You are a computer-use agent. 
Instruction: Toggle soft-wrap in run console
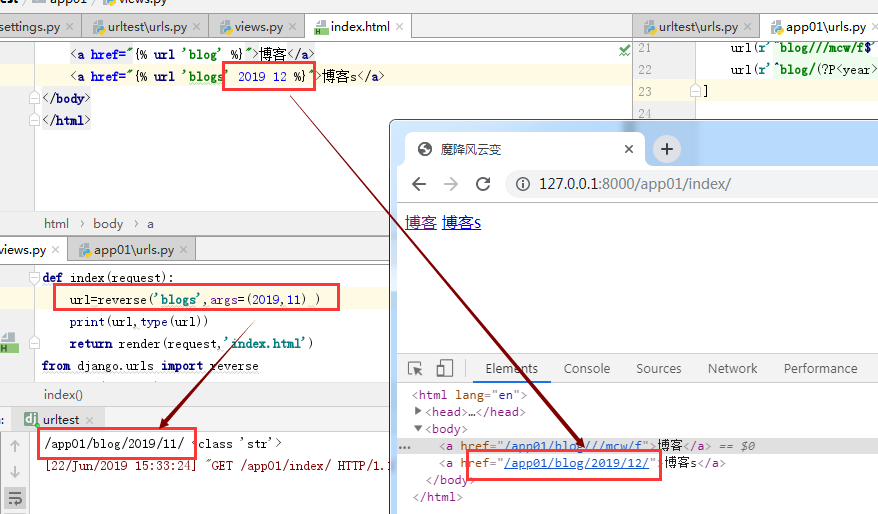[15, 497]
